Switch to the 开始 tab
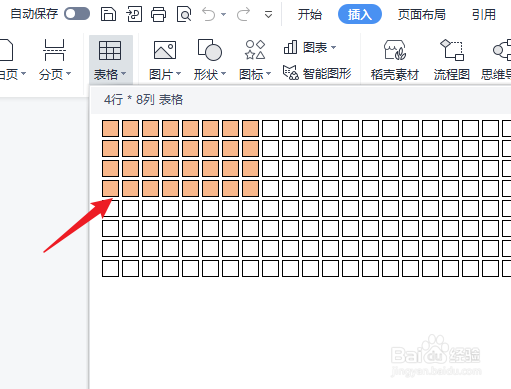The height and width of the screenshot is (389, 511). coord(310,14)
